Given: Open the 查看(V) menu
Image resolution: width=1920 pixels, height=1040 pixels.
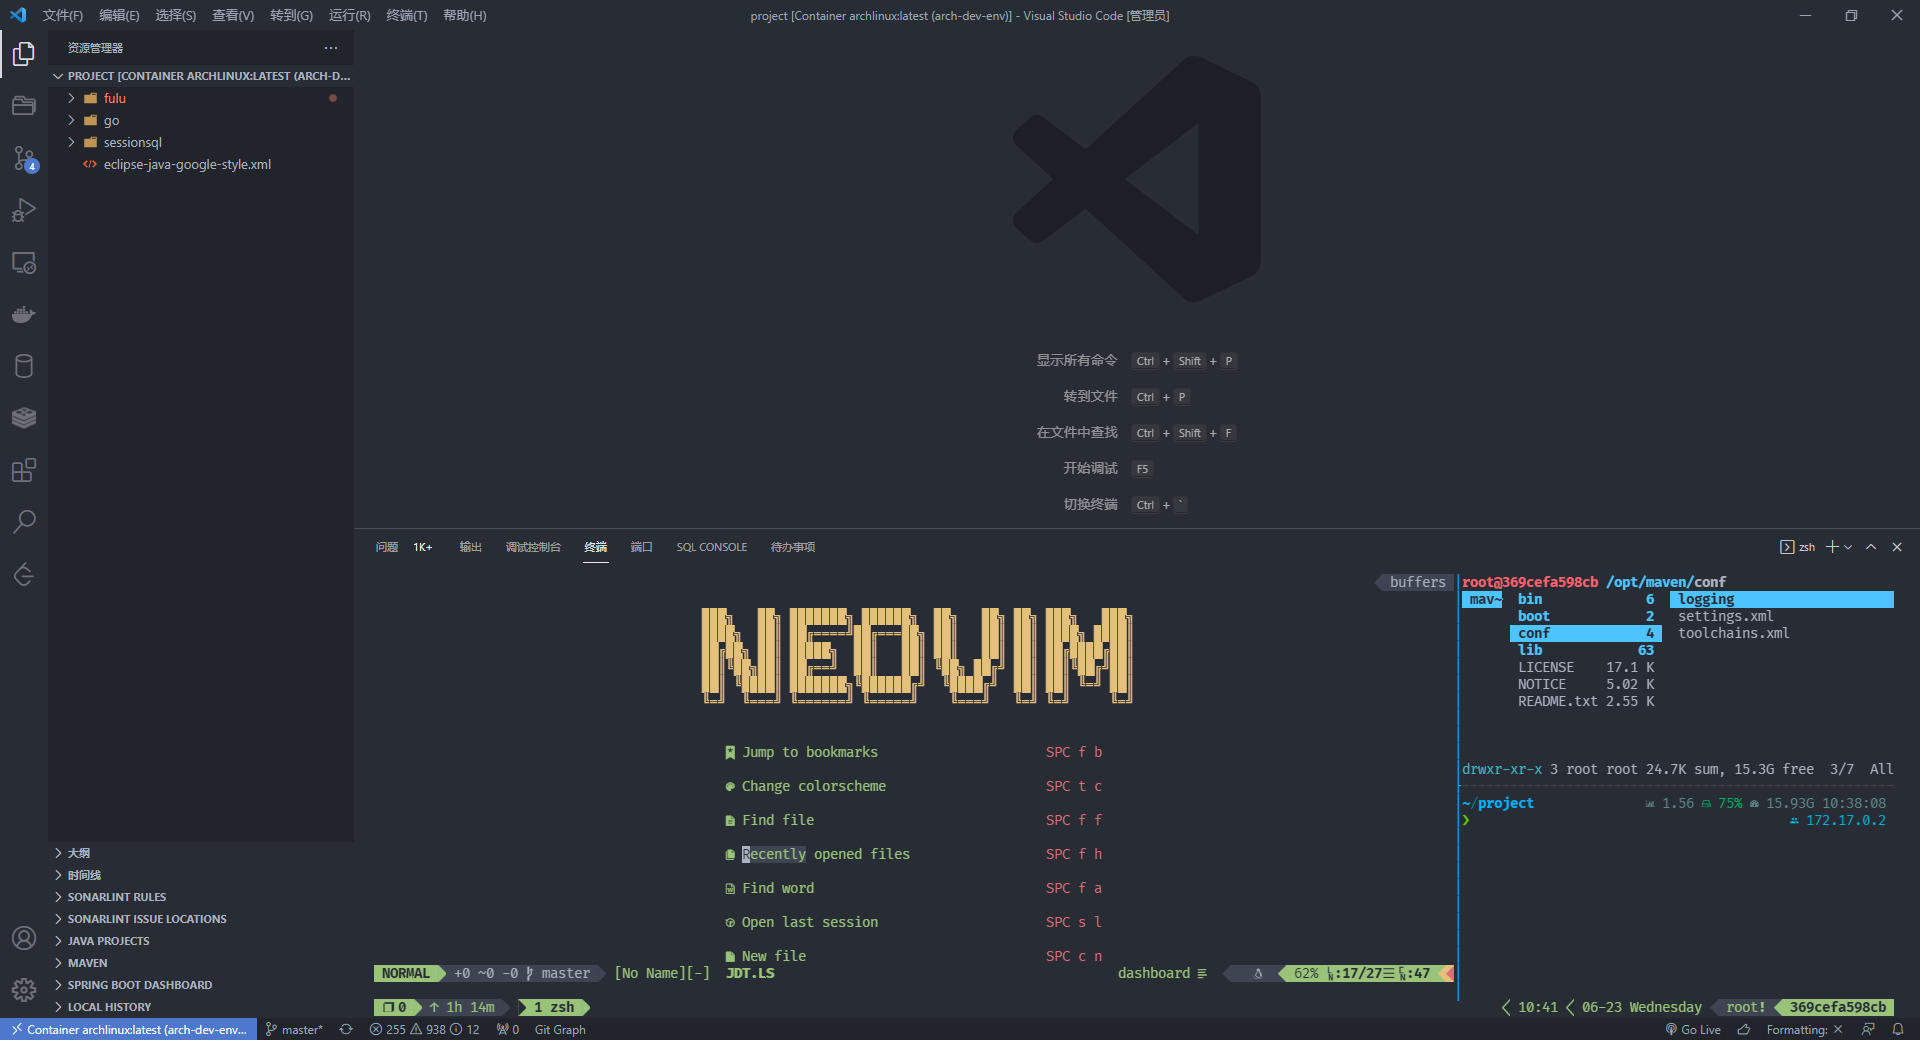Looking at the screenshot, I should tap(233, 15).
